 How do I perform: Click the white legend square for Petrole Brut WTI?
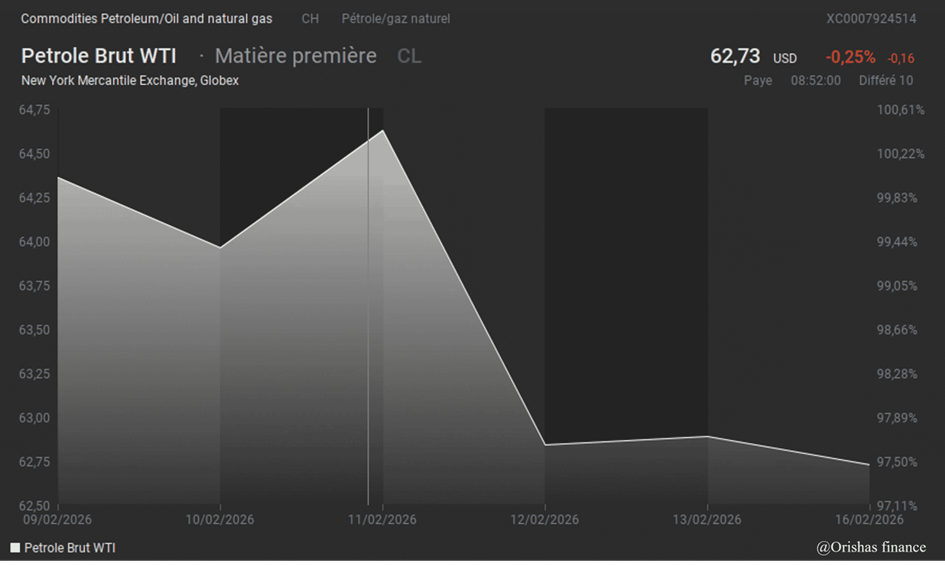(15, 548)
